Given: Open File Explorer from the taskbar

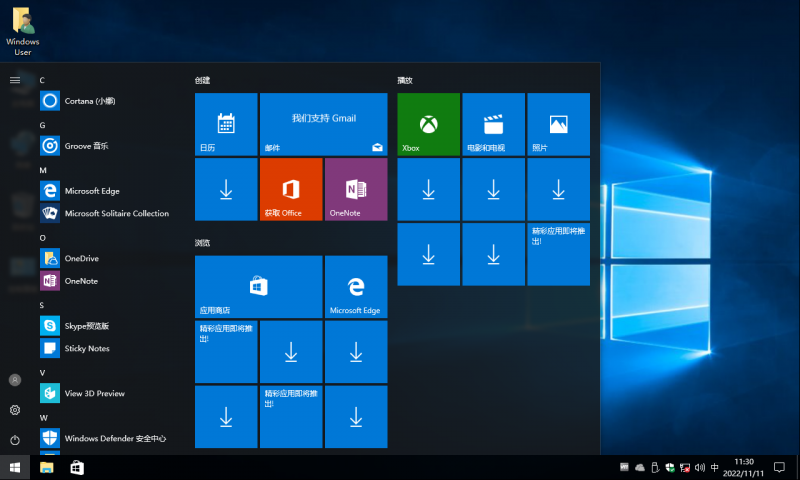Looking at the screenshot, I should (46, 467).
